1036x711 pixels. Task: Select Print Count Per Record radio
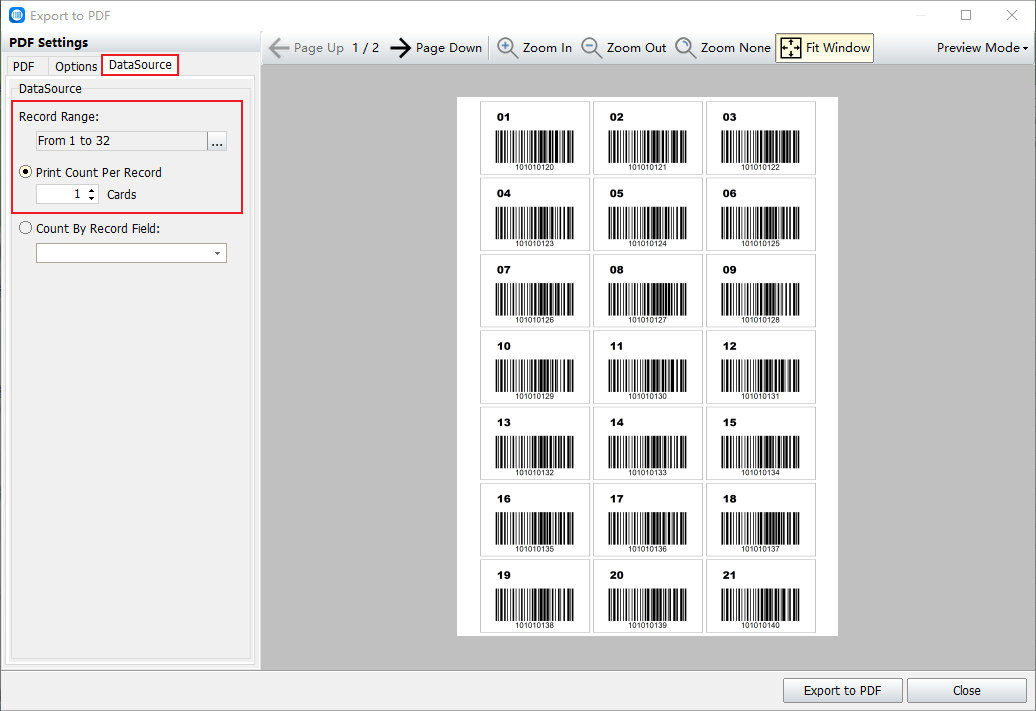click(x=26, y=172)
